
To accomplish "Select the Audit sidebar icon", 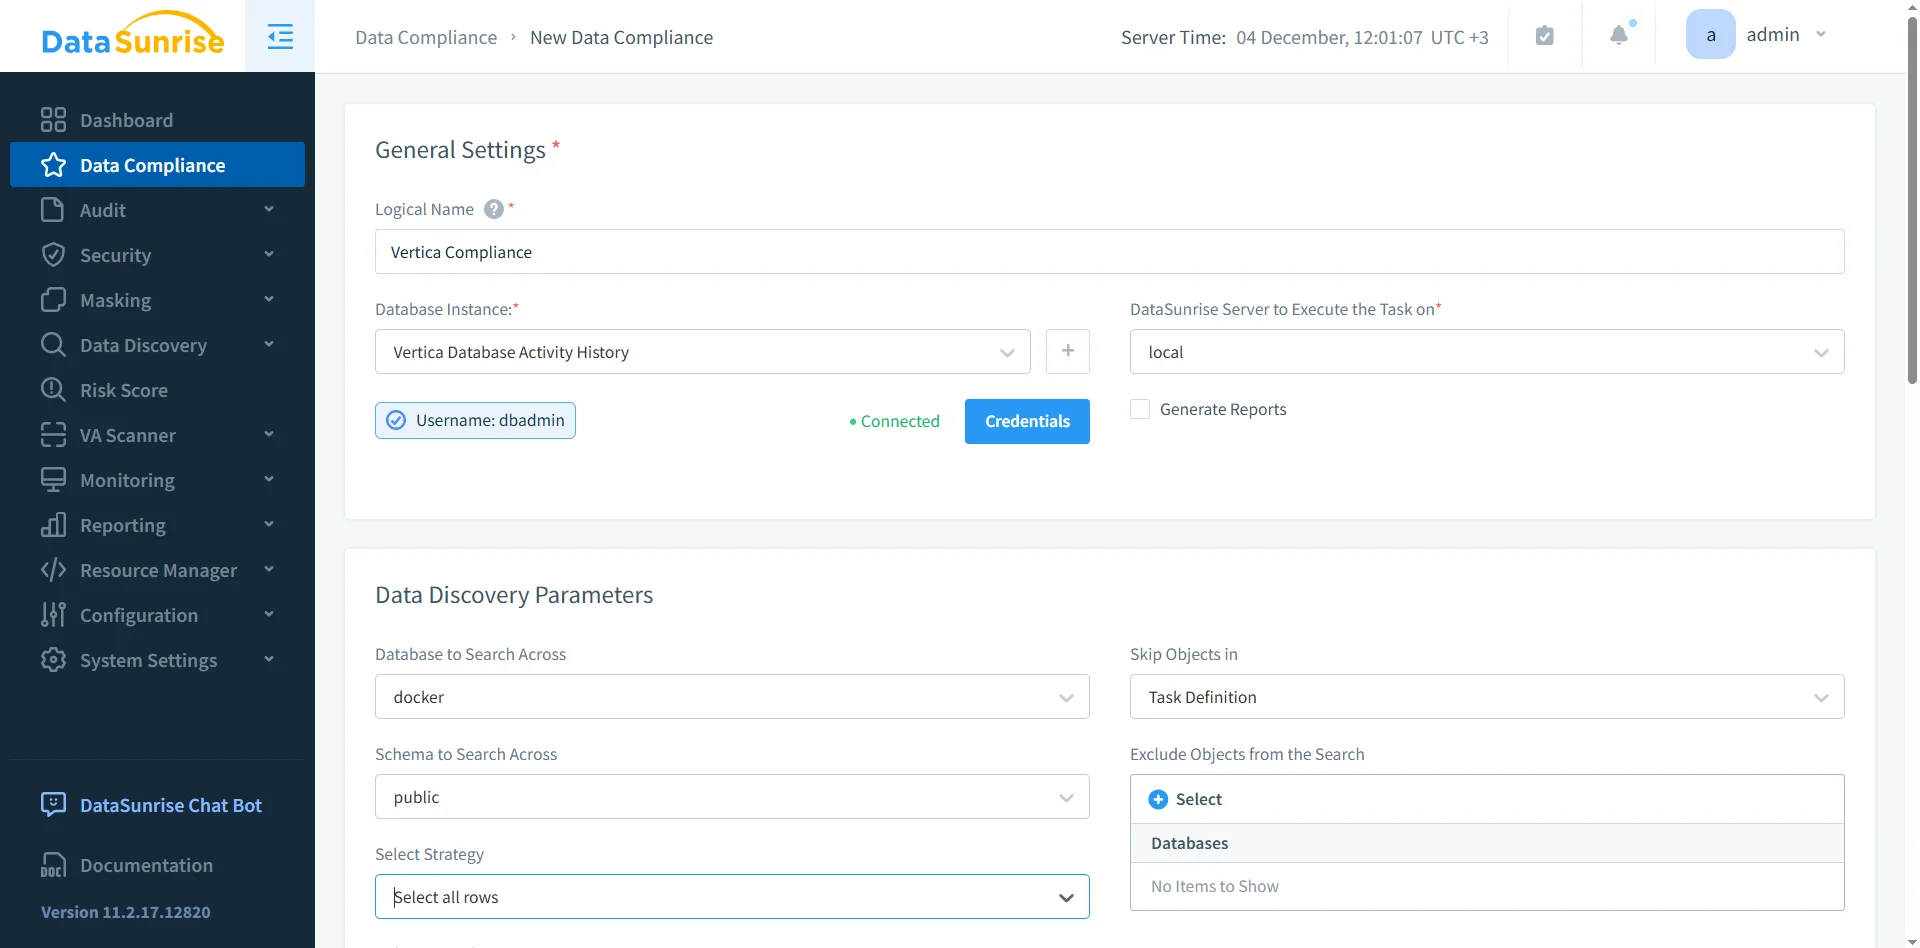I will [x=54, y=209].
